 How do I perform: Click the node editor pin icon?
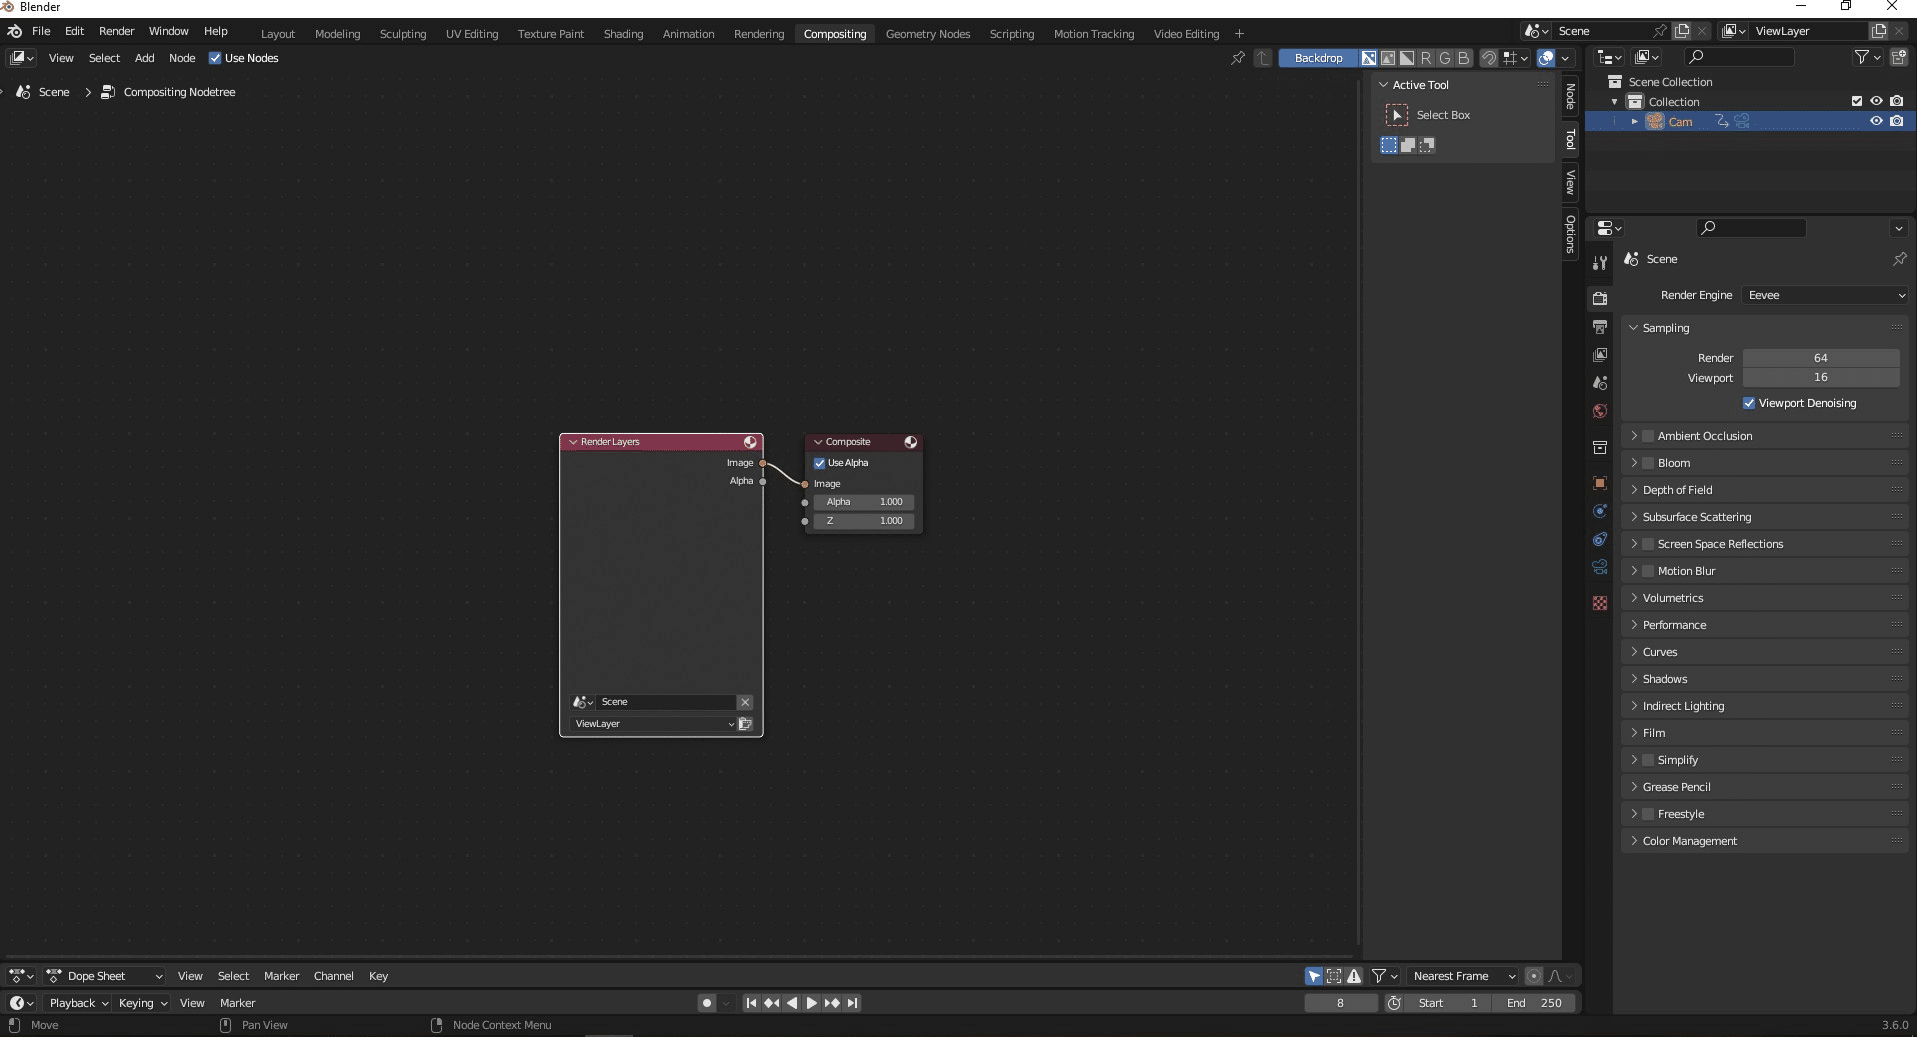coord(1238,58)
